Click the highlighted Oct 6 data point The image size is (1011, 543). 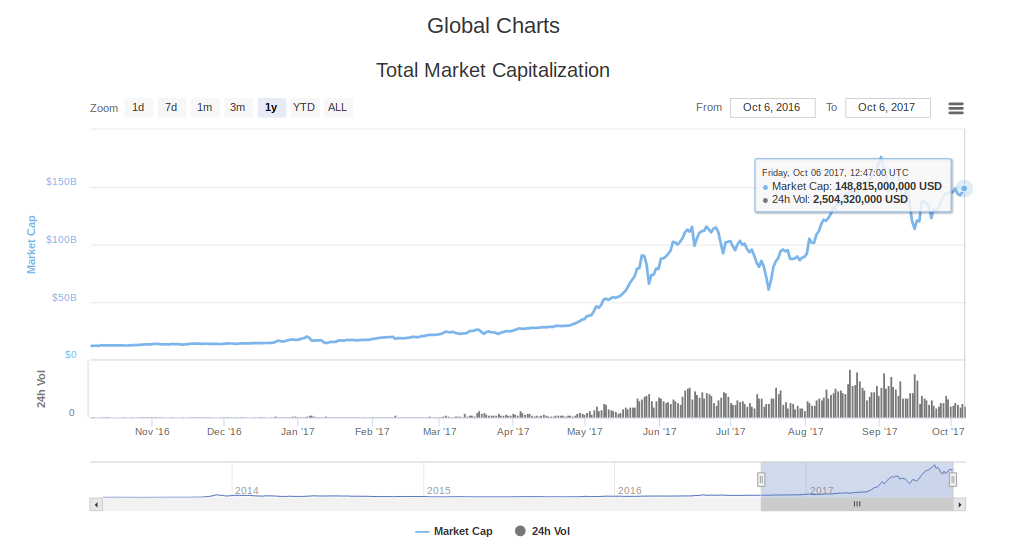click(x=964, y=188)
